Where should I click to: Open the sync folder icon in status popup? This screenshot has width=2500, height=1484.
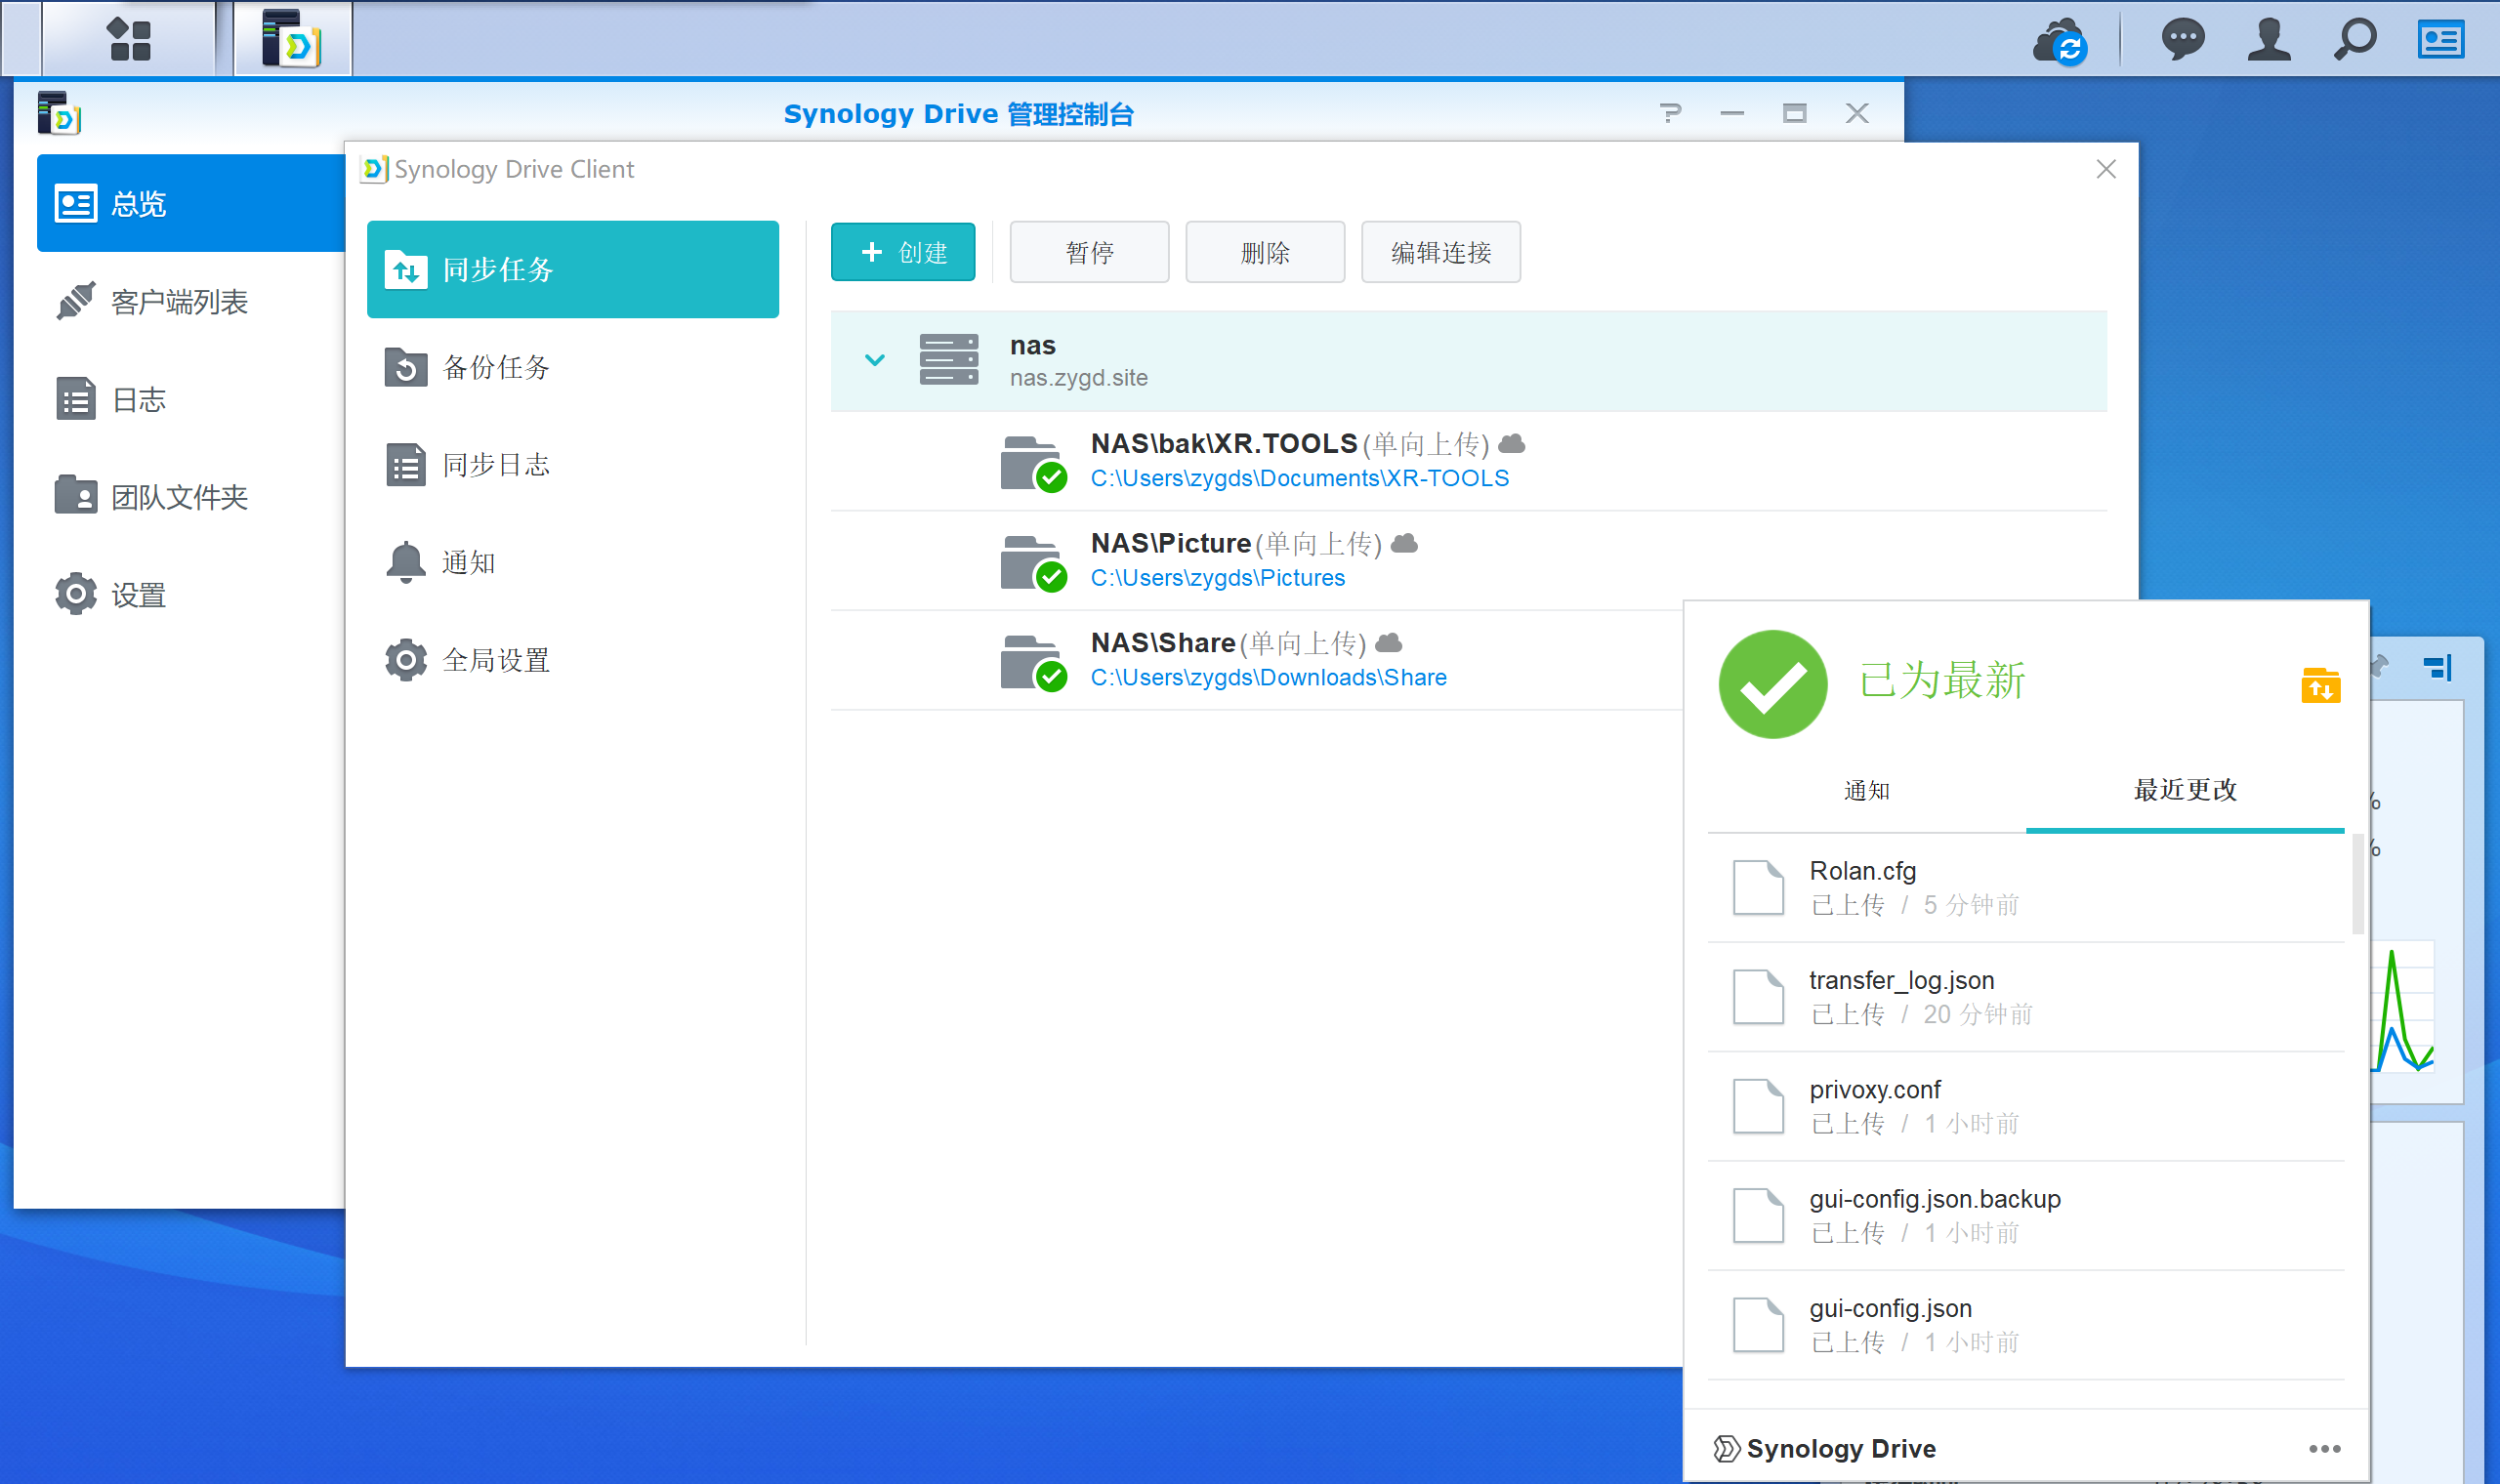[2320, 685]
